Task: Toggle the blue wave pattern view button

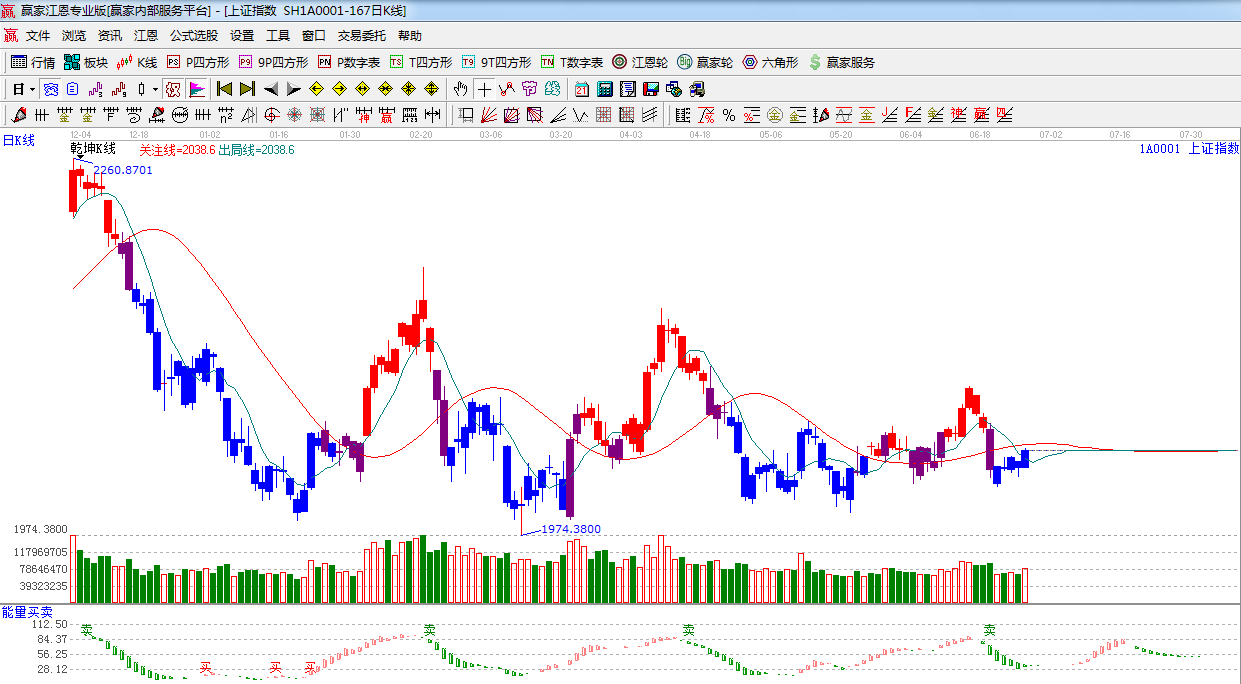Action: pyautogui.click(x=49, y=89)
